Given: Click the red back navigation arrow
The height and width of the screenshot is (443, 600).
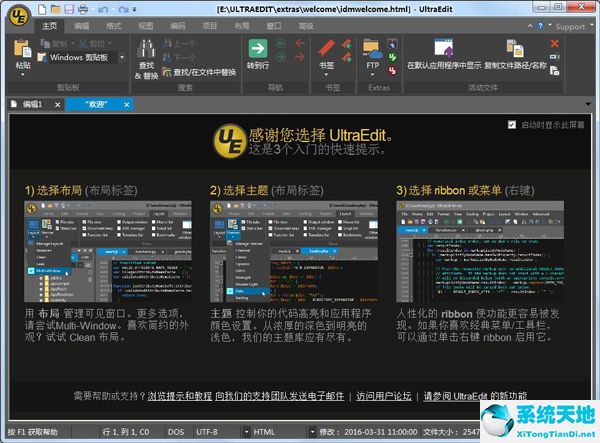Looking at the screenshot, I should click(300, 43).
